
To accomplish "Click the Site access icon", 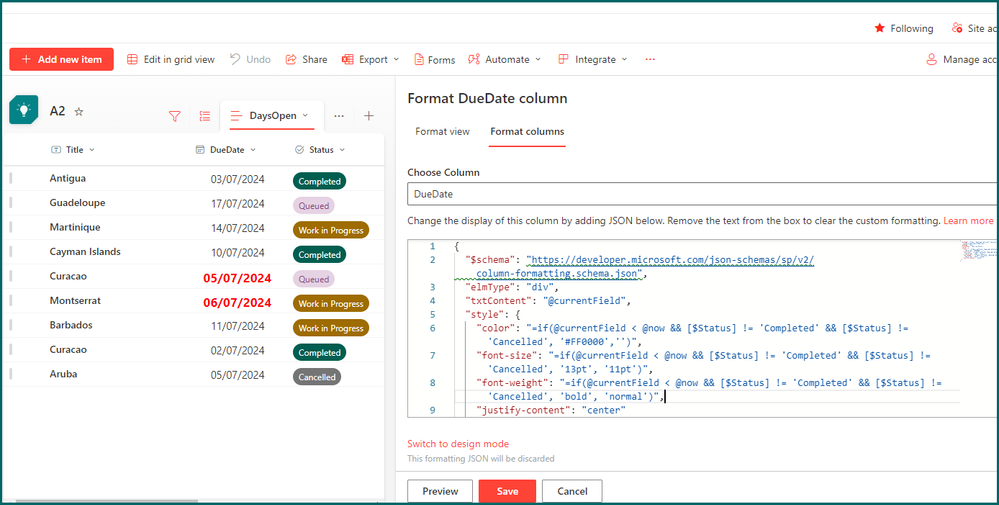I will tap(957, 28).
